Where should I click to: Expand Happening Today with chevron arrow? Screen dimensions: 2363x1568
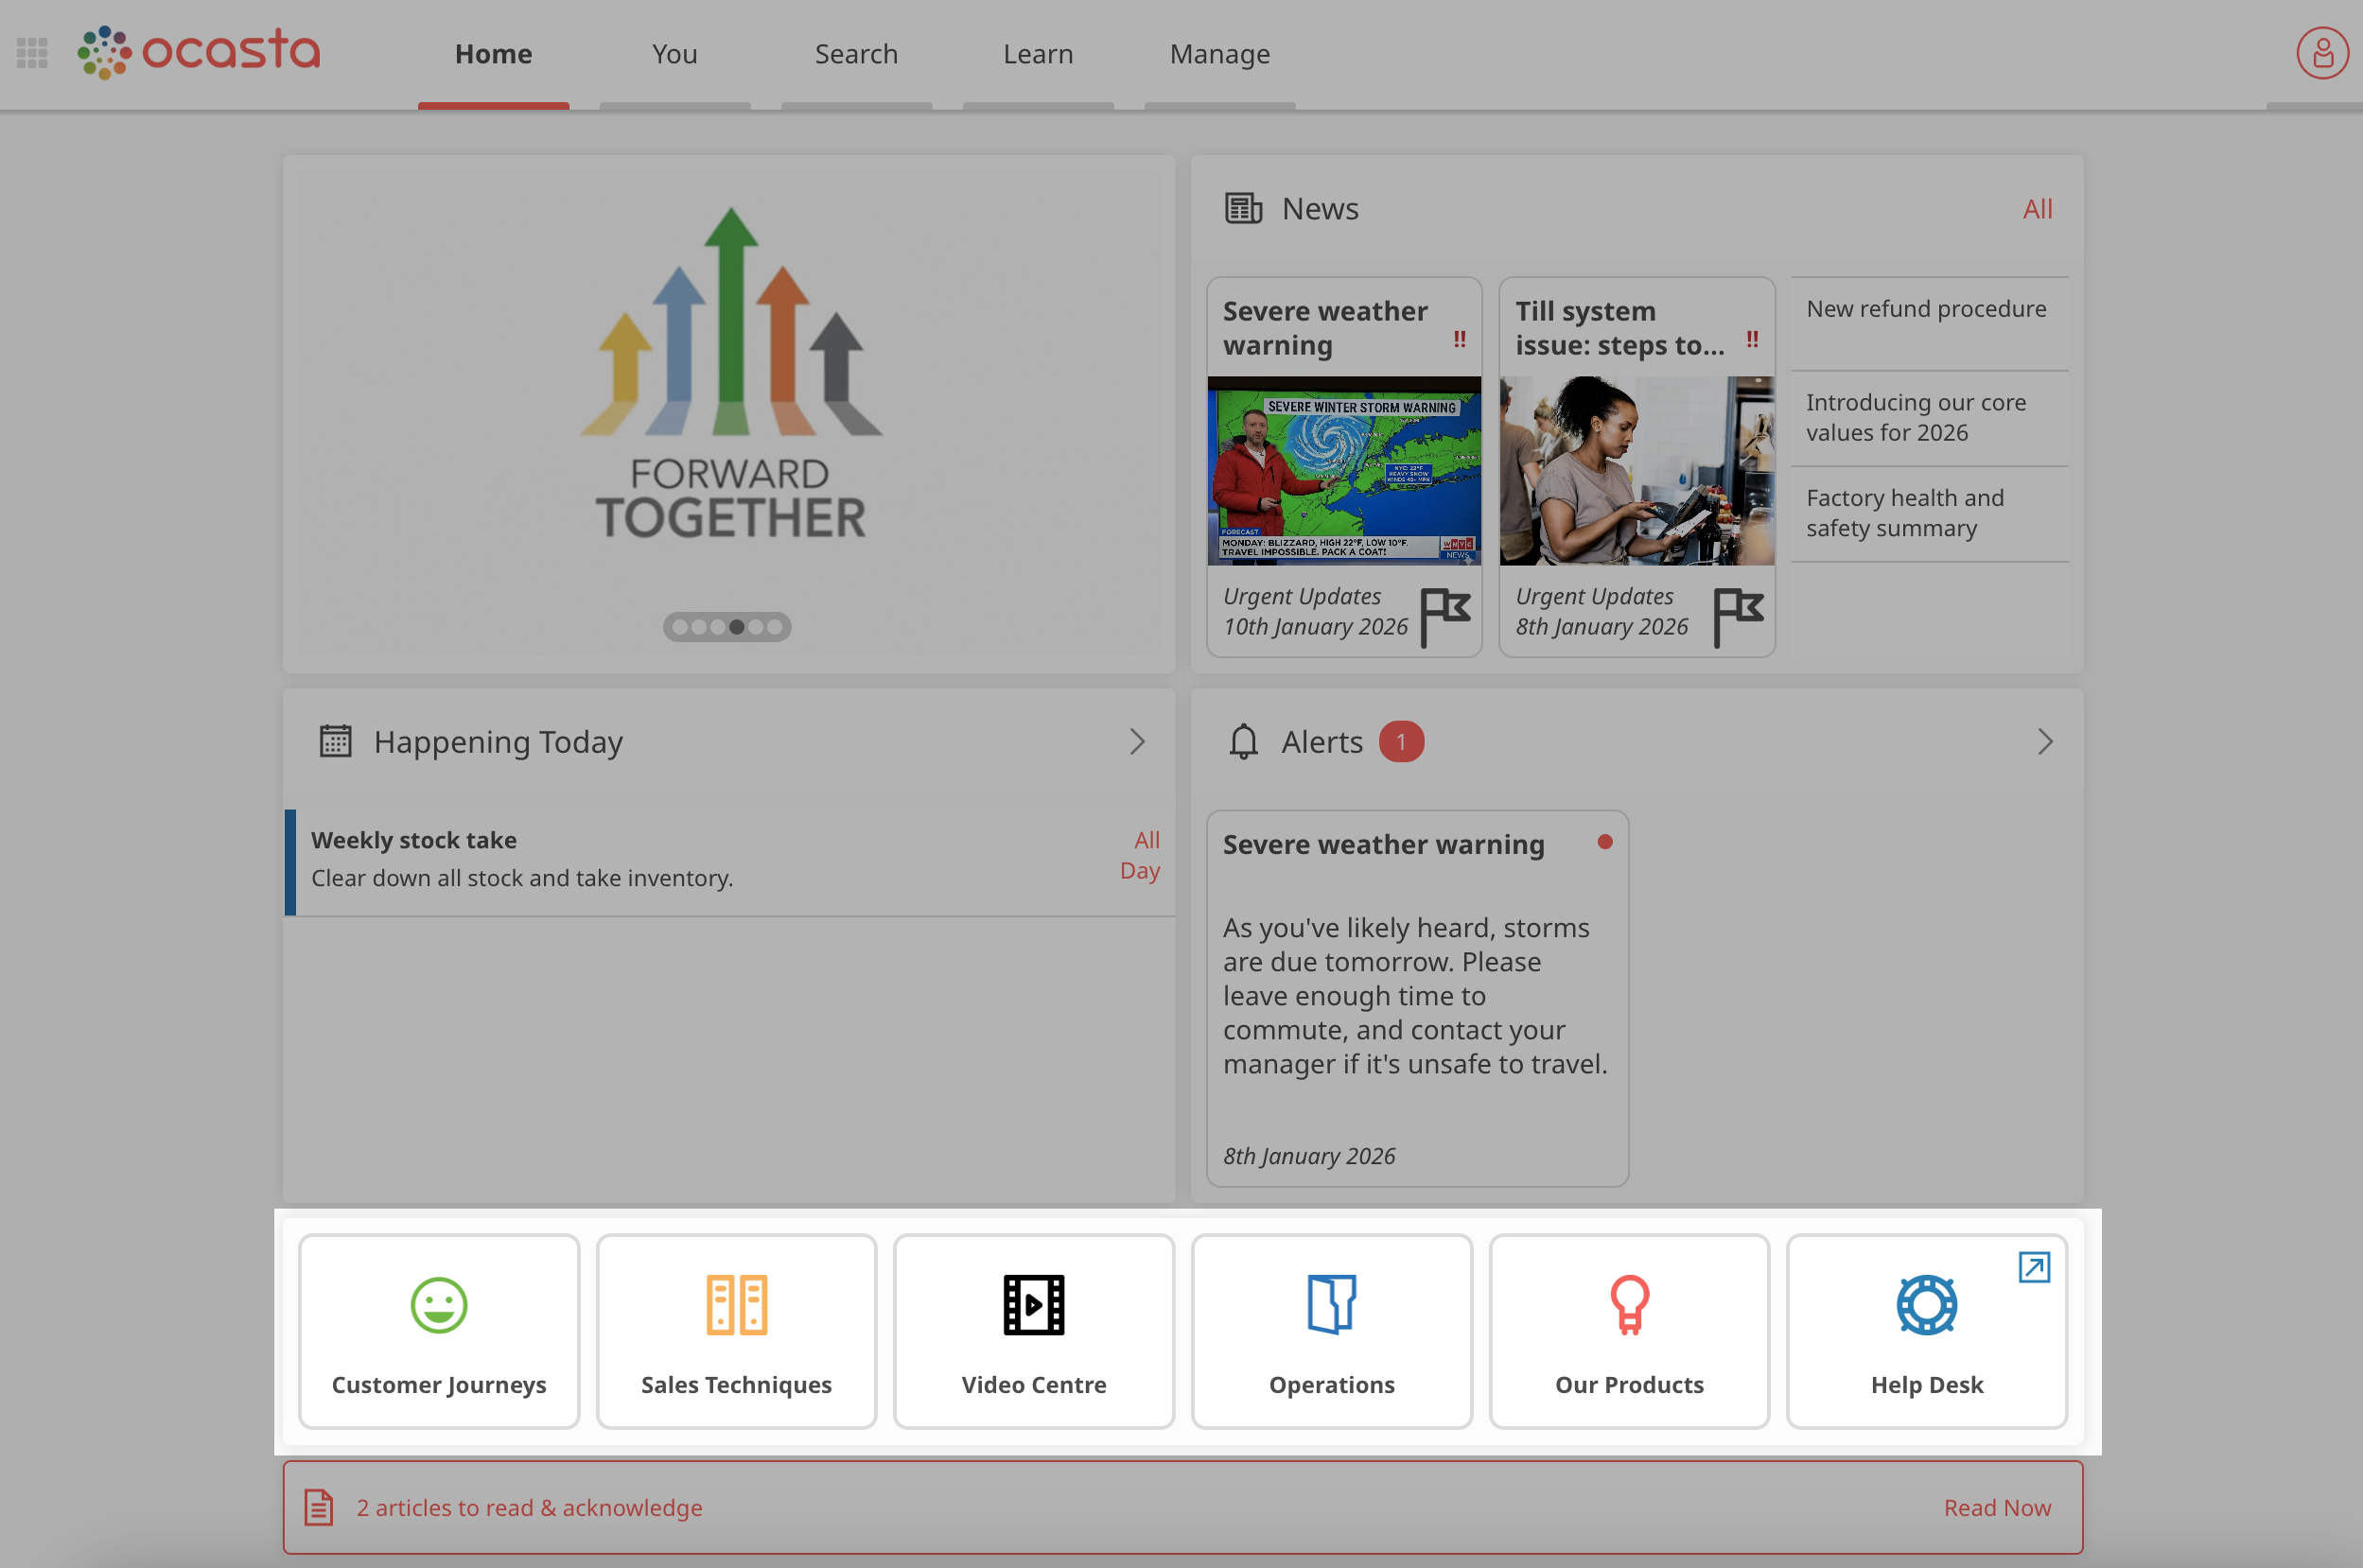coord(1137,742)
